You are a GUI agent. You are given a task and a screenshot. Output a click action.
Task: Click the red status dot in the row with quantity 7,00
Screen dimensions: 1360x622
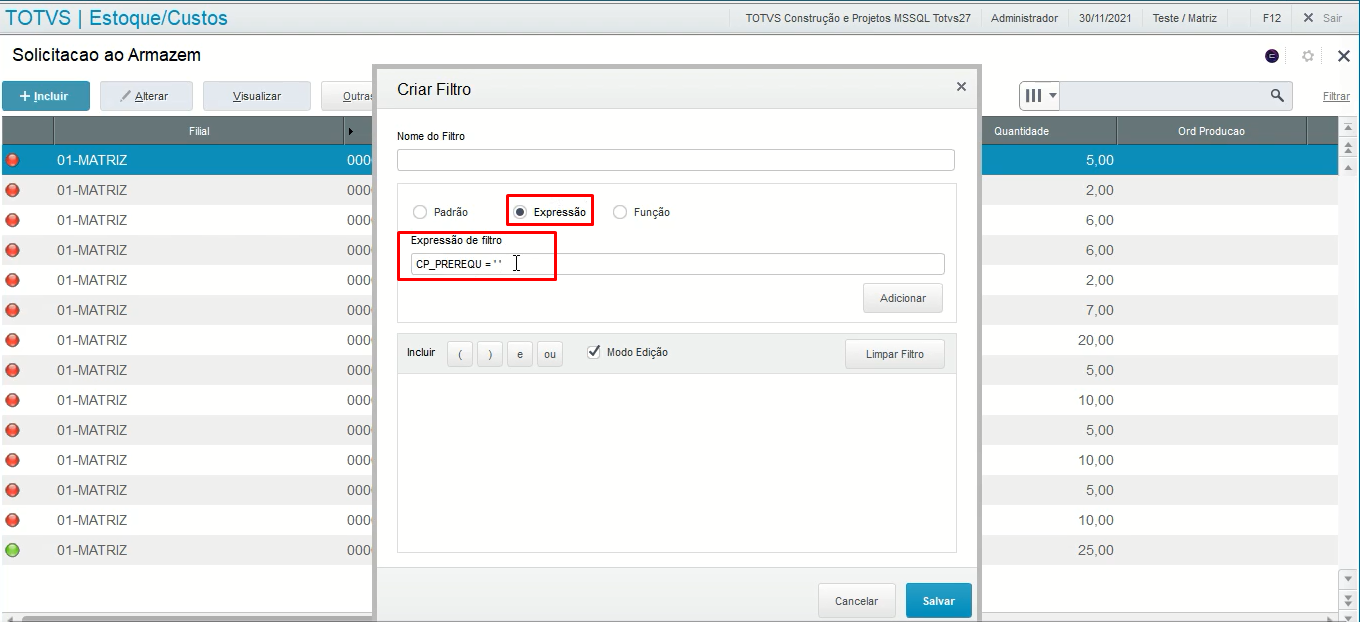[x=12, y=310]
